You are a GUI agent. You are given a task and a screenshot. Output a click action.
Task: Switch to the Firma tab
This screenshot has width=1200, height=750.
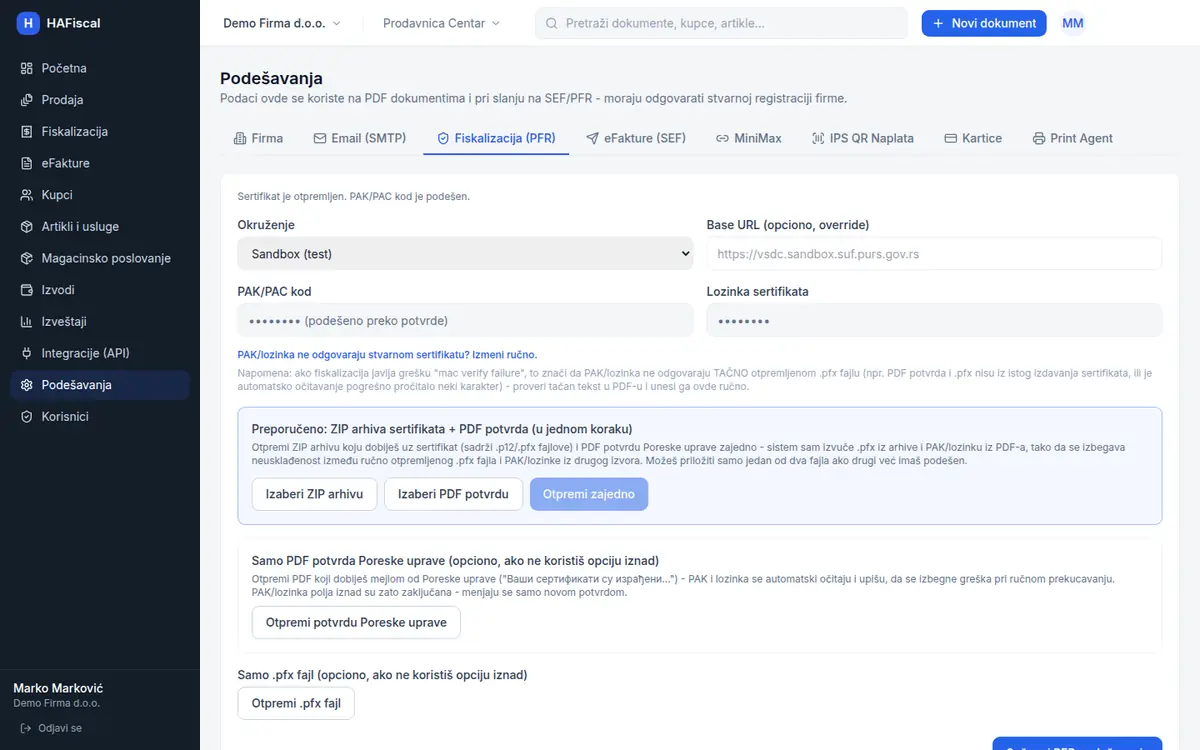point(258,138)
